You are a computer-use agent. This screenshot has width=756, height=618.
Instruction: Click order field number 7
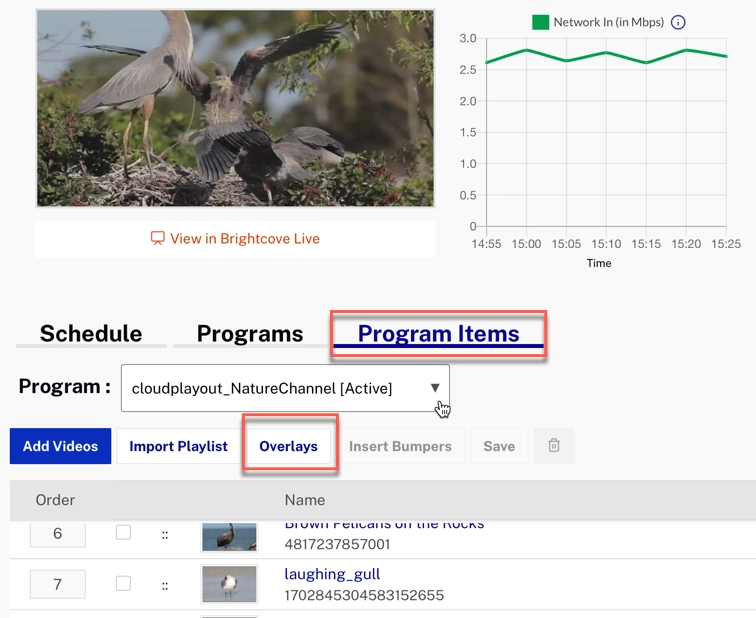pyautogui.click(x=57, y=584)
